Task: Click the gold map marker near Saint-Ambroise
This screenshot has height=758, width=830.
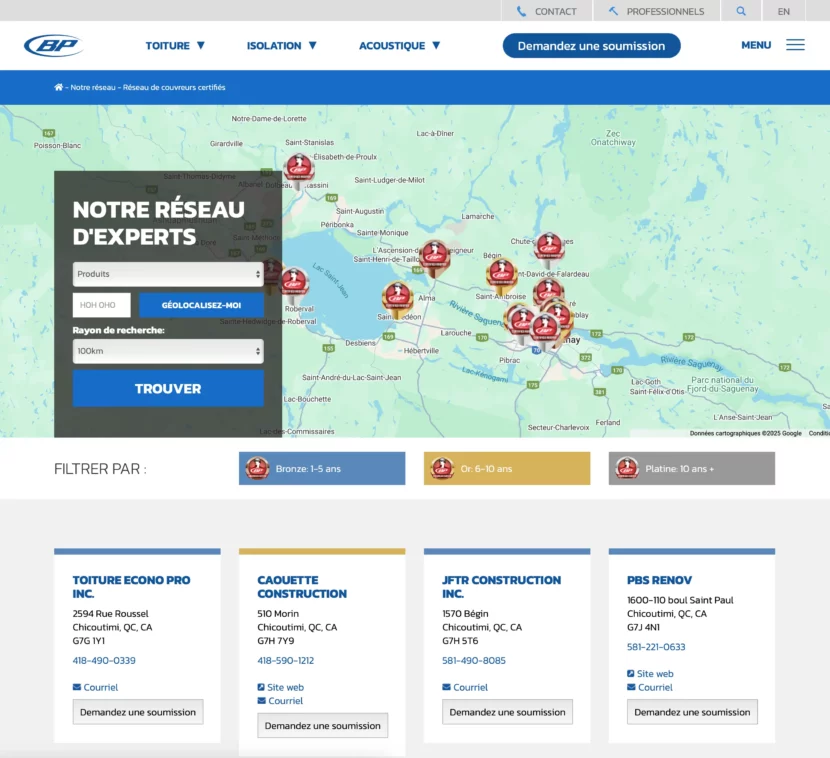Action: [501, 273]
